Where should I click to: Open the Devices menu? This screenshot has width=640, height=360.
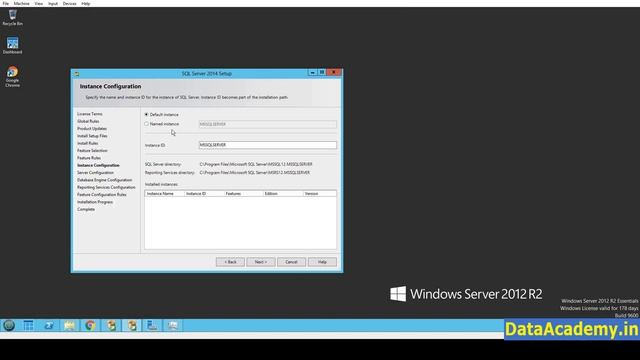(69, 3)
